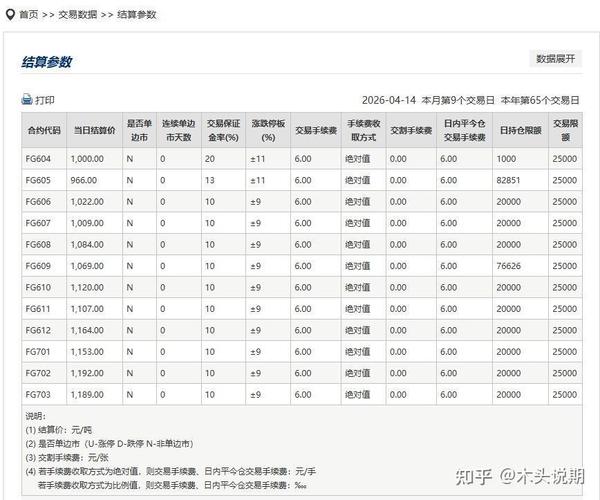Select the 日持仓限额 column header
Image resolution: width=600 pixels, height=500 pixels.
tap(520, 130)
